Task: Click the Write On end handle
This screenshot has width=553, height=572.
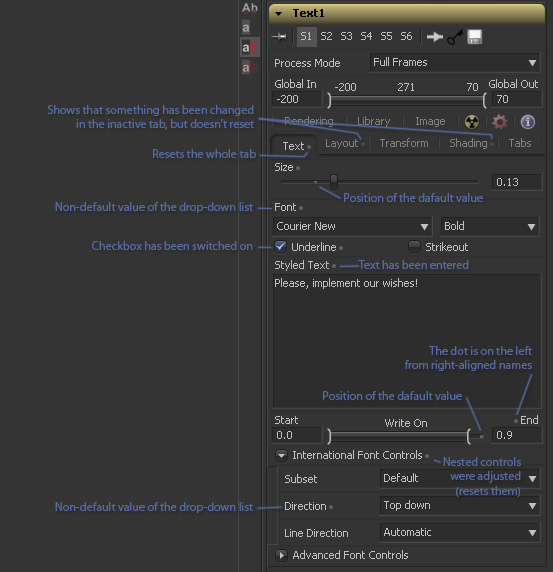Action: coord(469,436)
